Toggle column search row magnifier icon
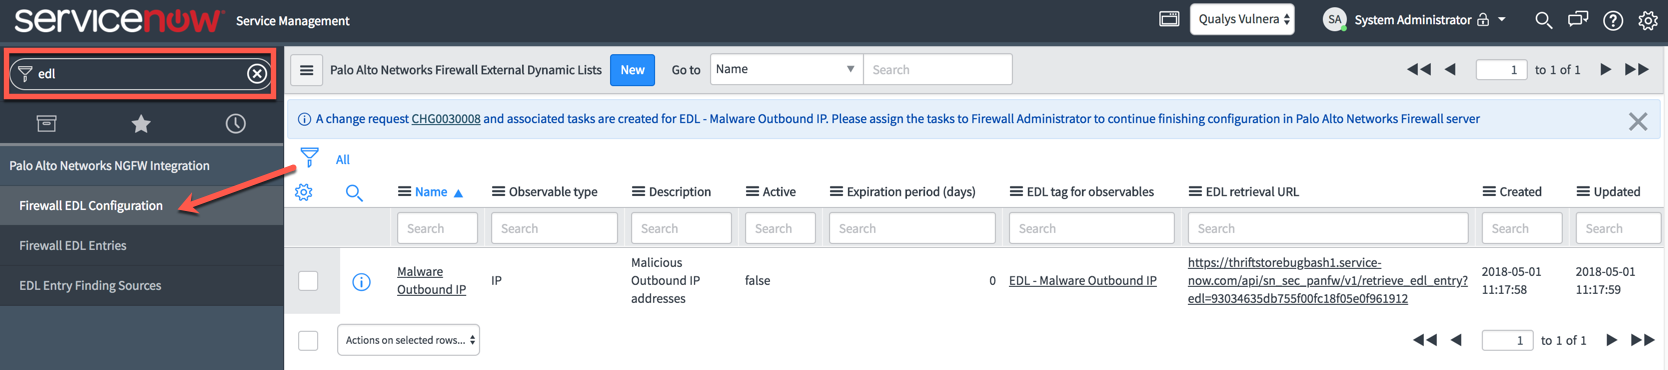The width and height of the screenshot is (1668, 370). [354, 192]
